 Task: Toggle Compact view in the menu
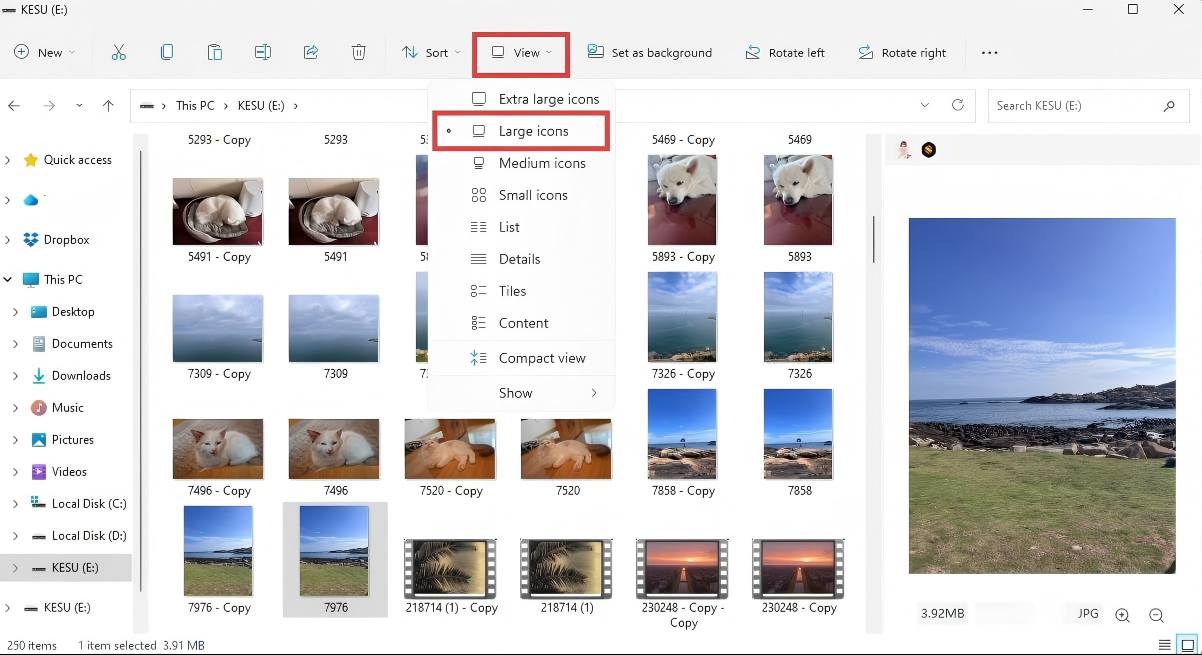click(x=541, y=358)
